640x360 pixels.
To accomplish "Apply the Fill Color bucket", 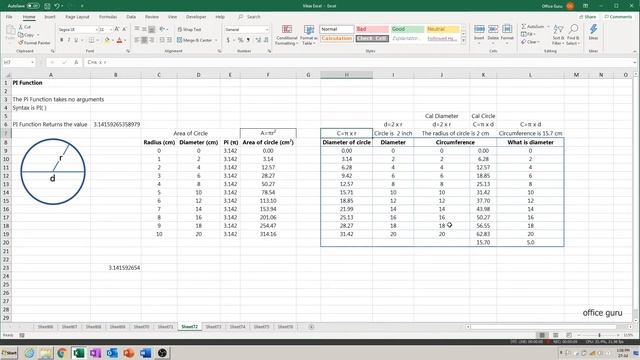I will pos(107,40).
